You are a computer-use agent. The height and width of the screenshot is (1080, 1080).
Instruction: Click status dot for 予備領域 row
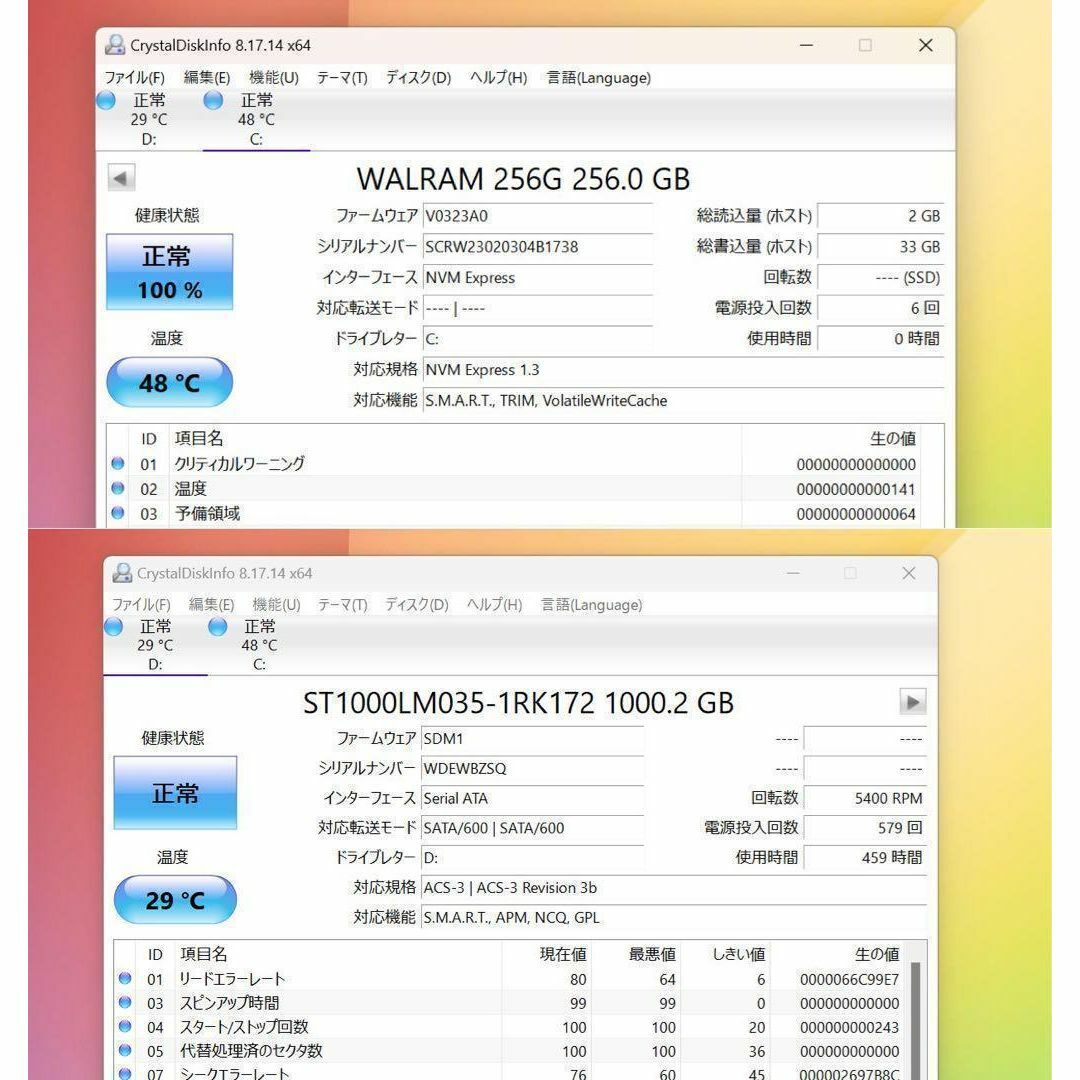tap(118, 513)
